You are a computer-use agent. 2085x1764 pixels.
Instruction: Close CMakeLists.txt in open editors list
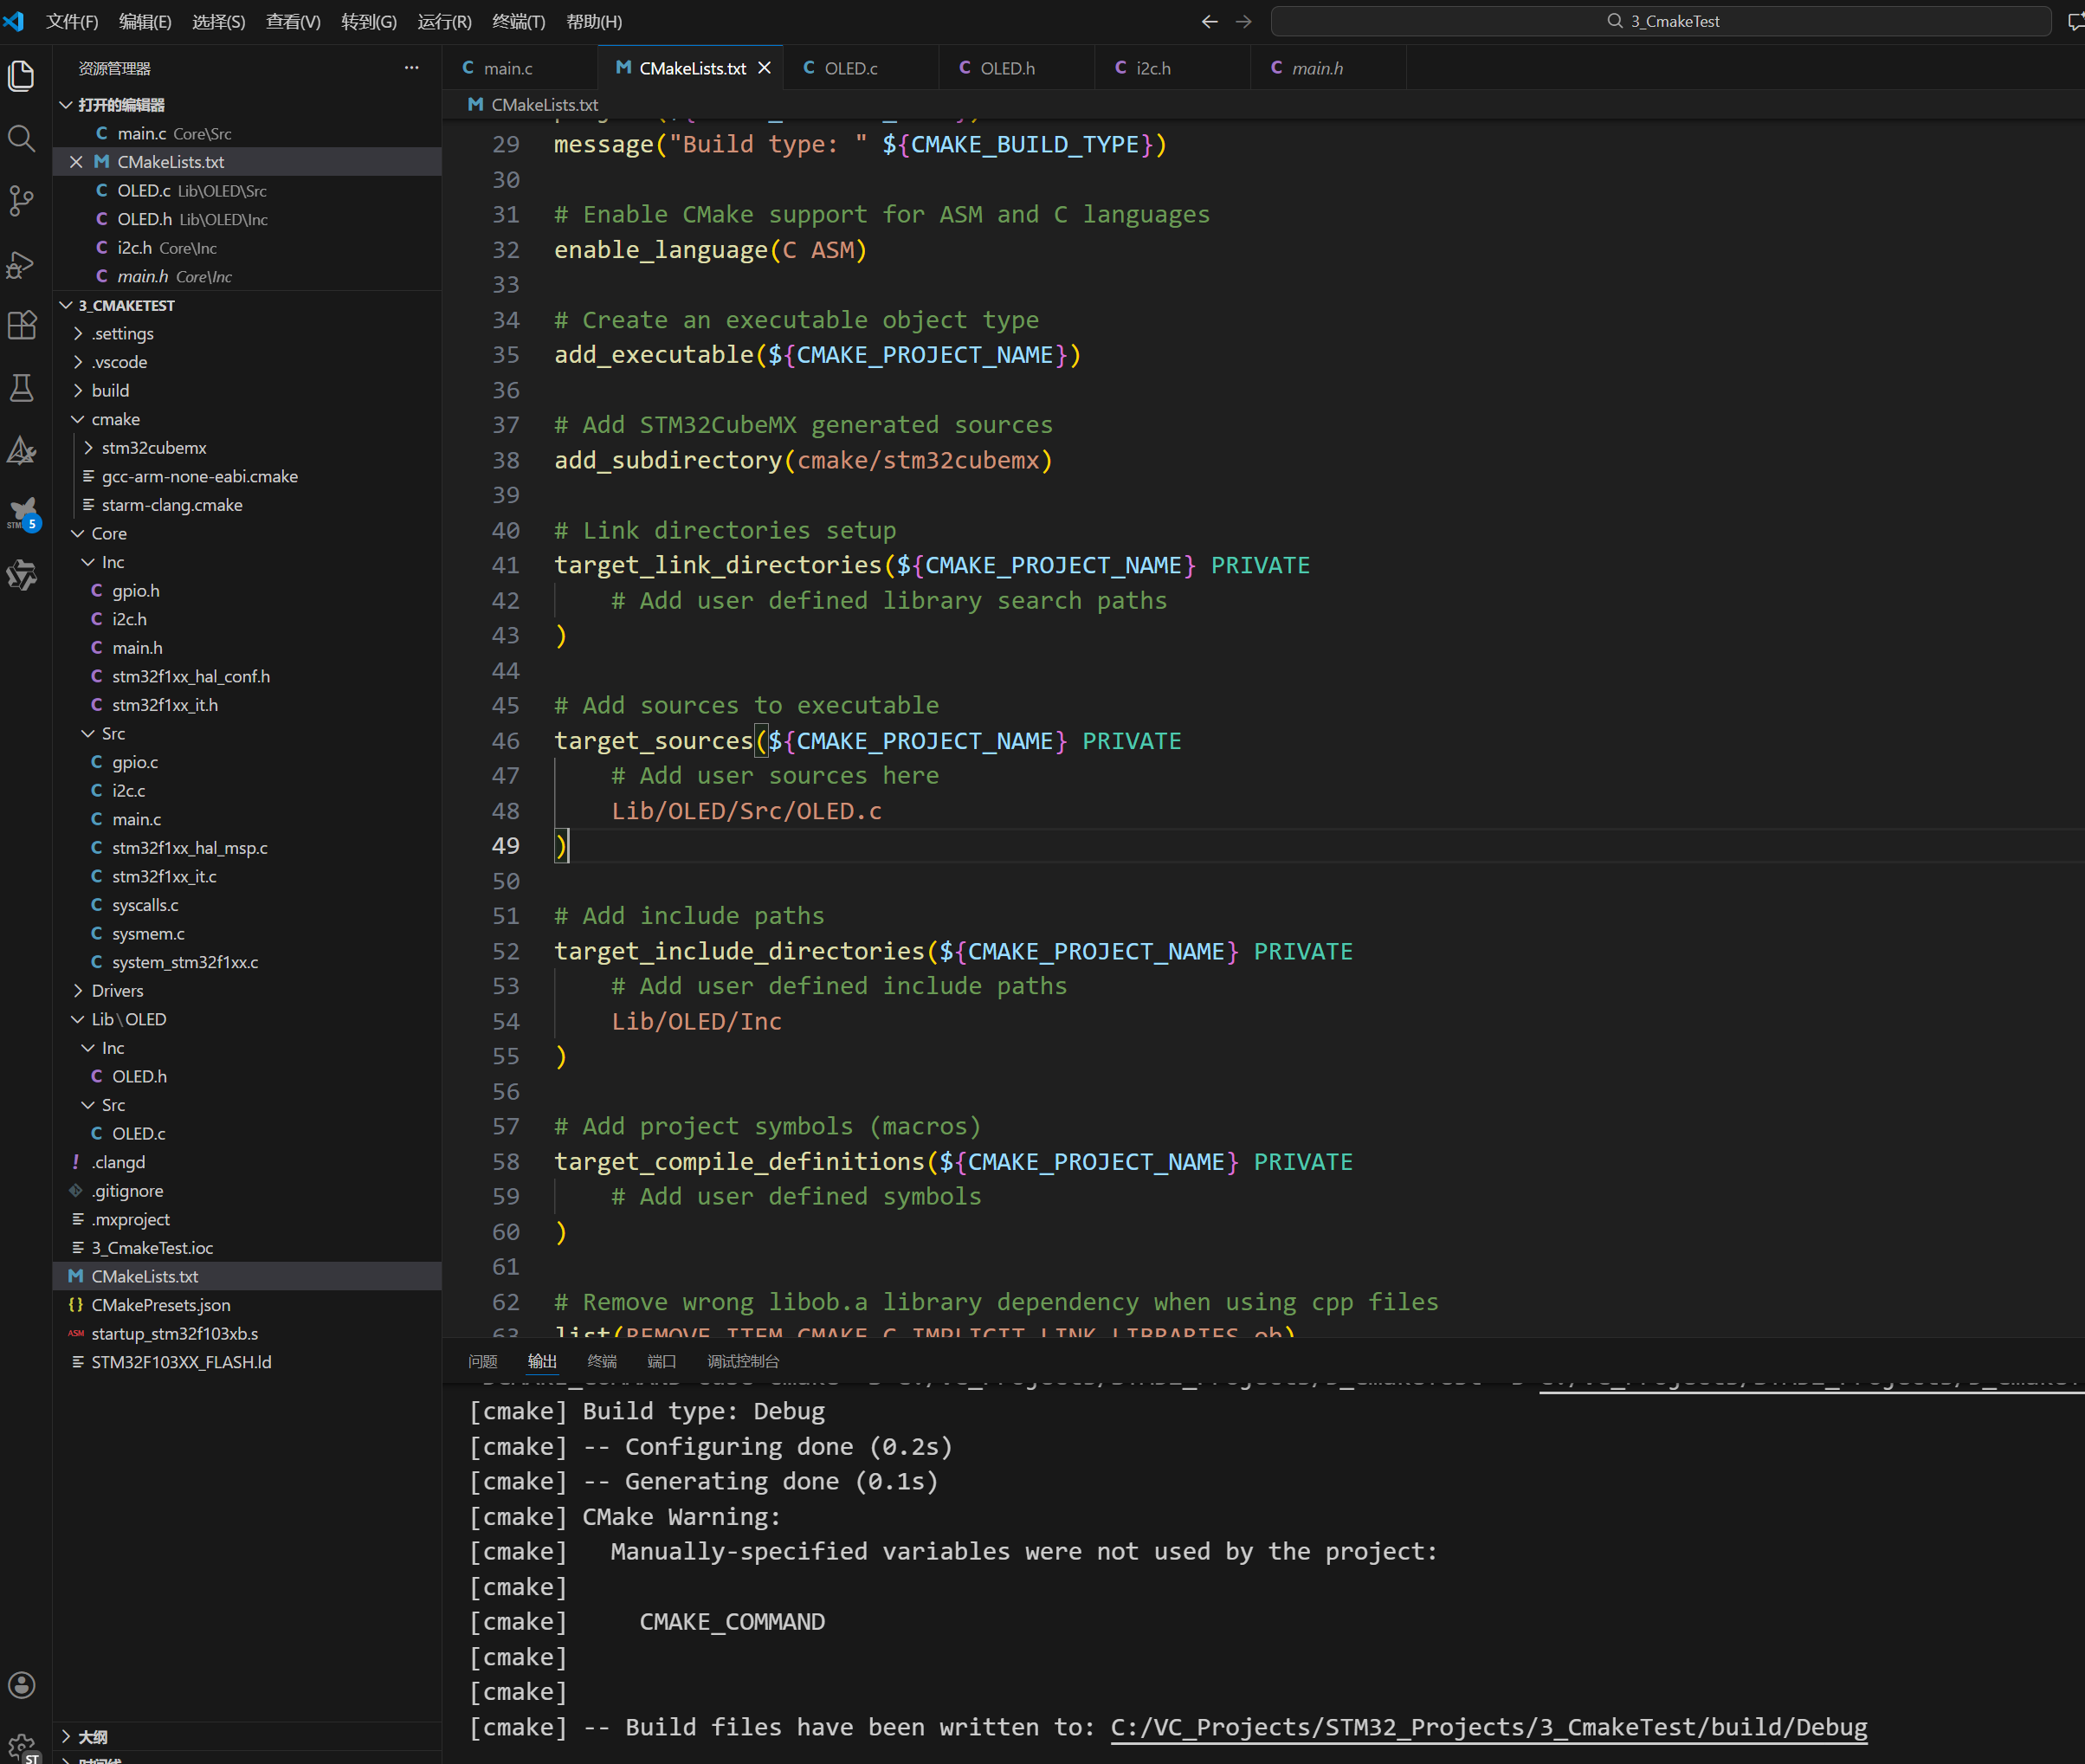pos(76,162)
